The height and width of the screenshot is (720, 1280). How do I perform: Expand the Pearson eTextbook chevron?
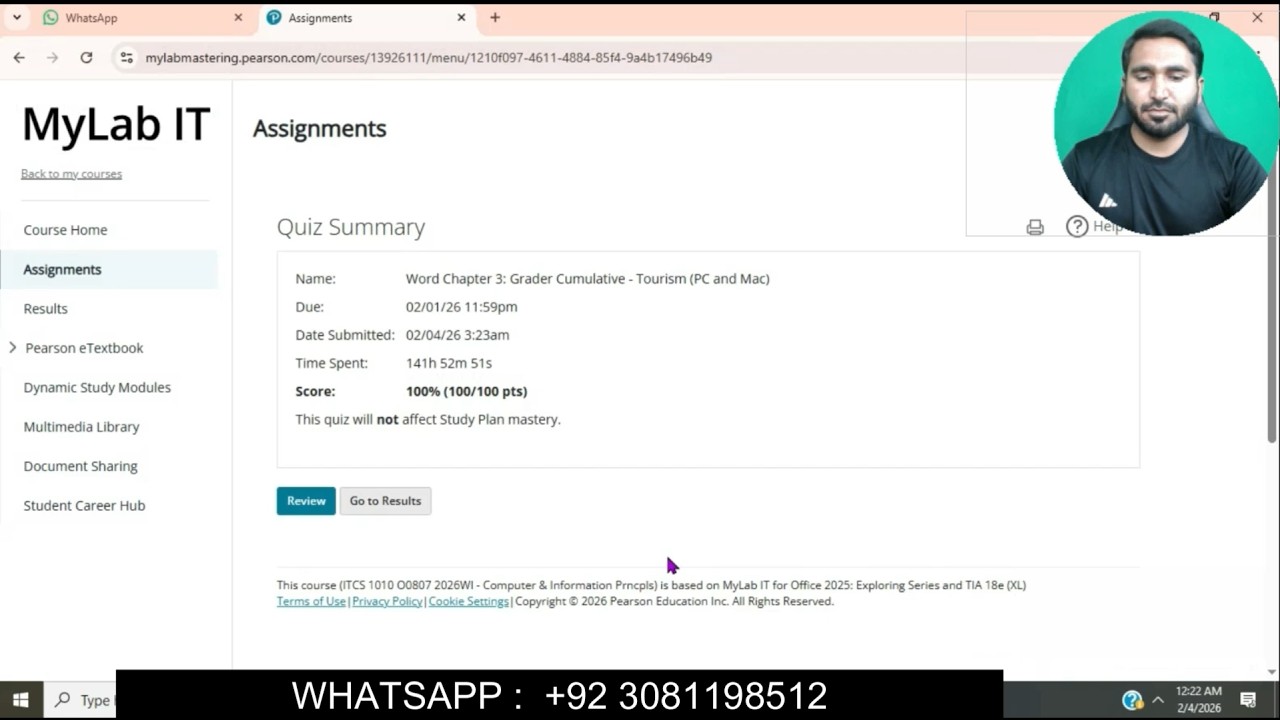[12, 348]
